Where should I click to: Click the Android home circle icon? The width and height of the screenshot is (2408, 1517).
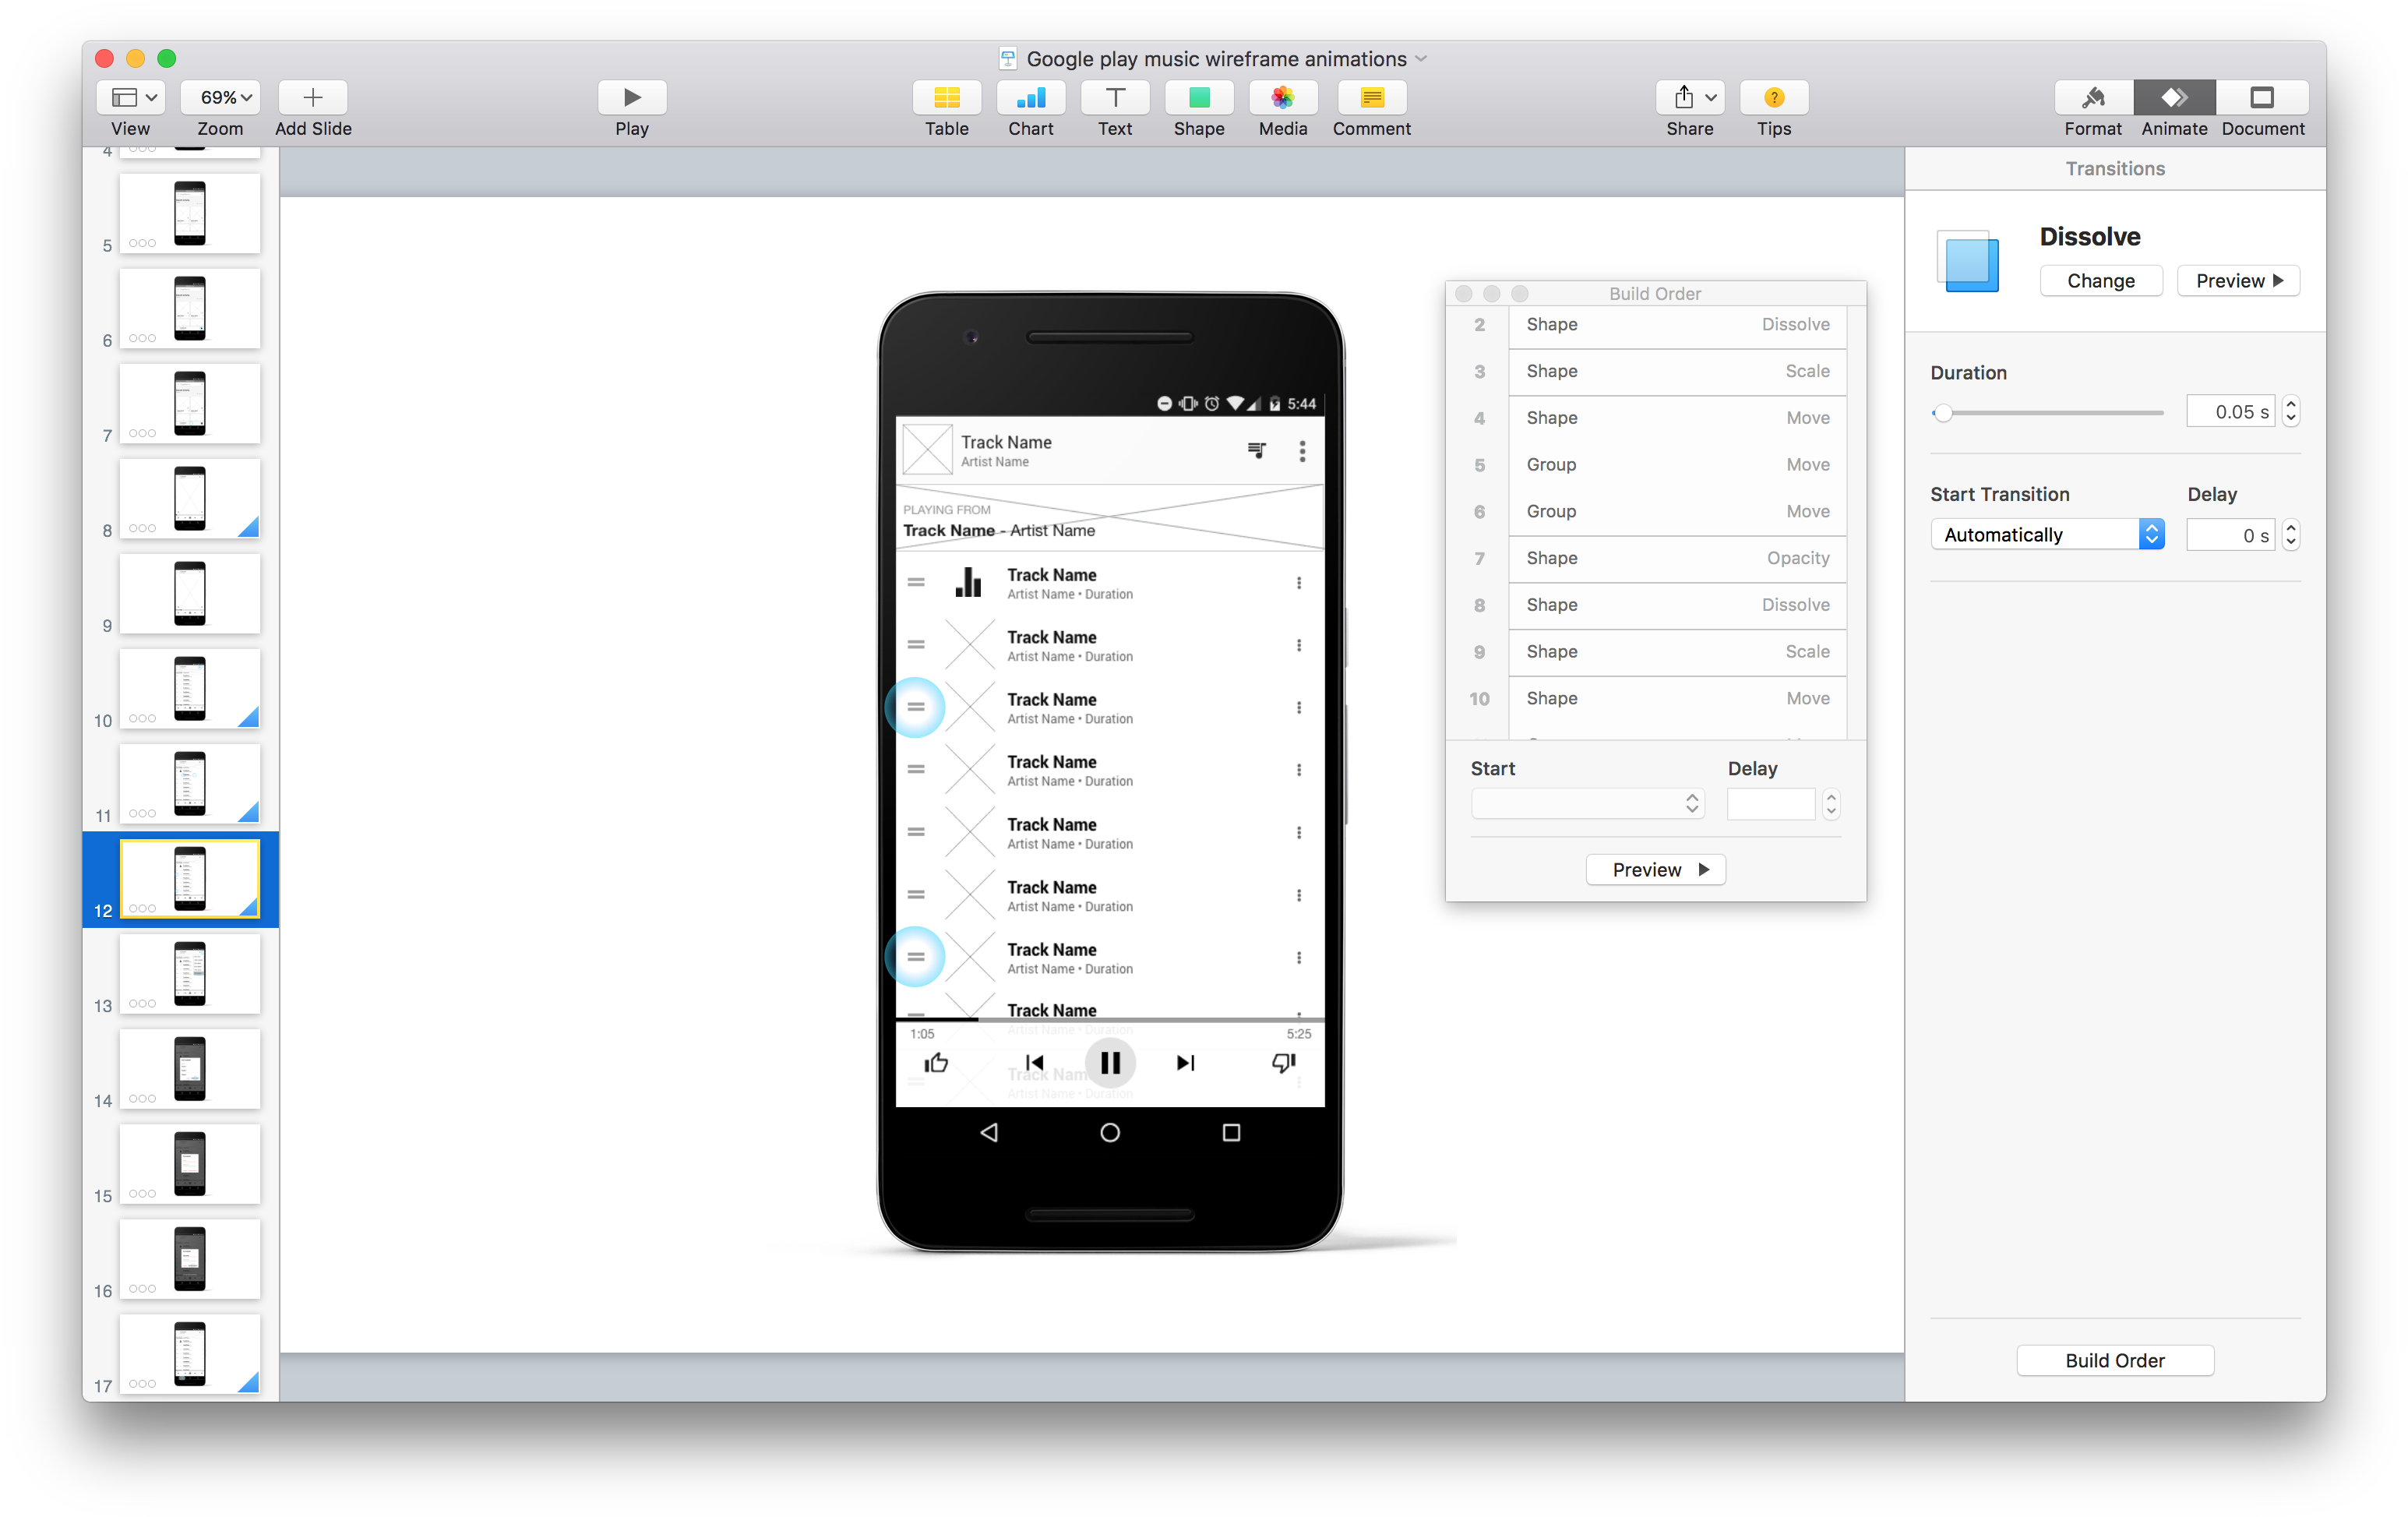[1110, 1132]
